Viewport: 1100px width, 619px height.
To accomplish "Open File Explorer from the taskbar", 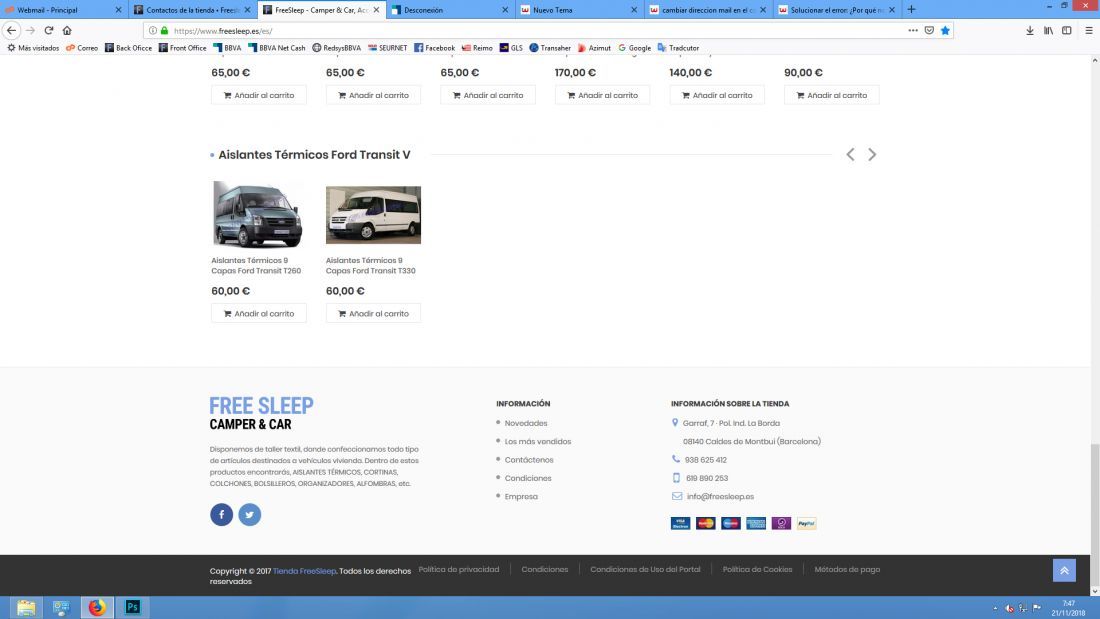I will click(x=26, y=607).
